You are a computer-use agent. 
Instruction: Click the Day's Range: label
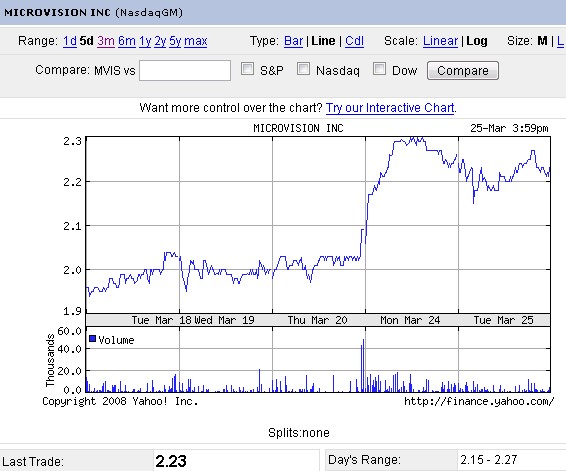click(x=365, y=460)
